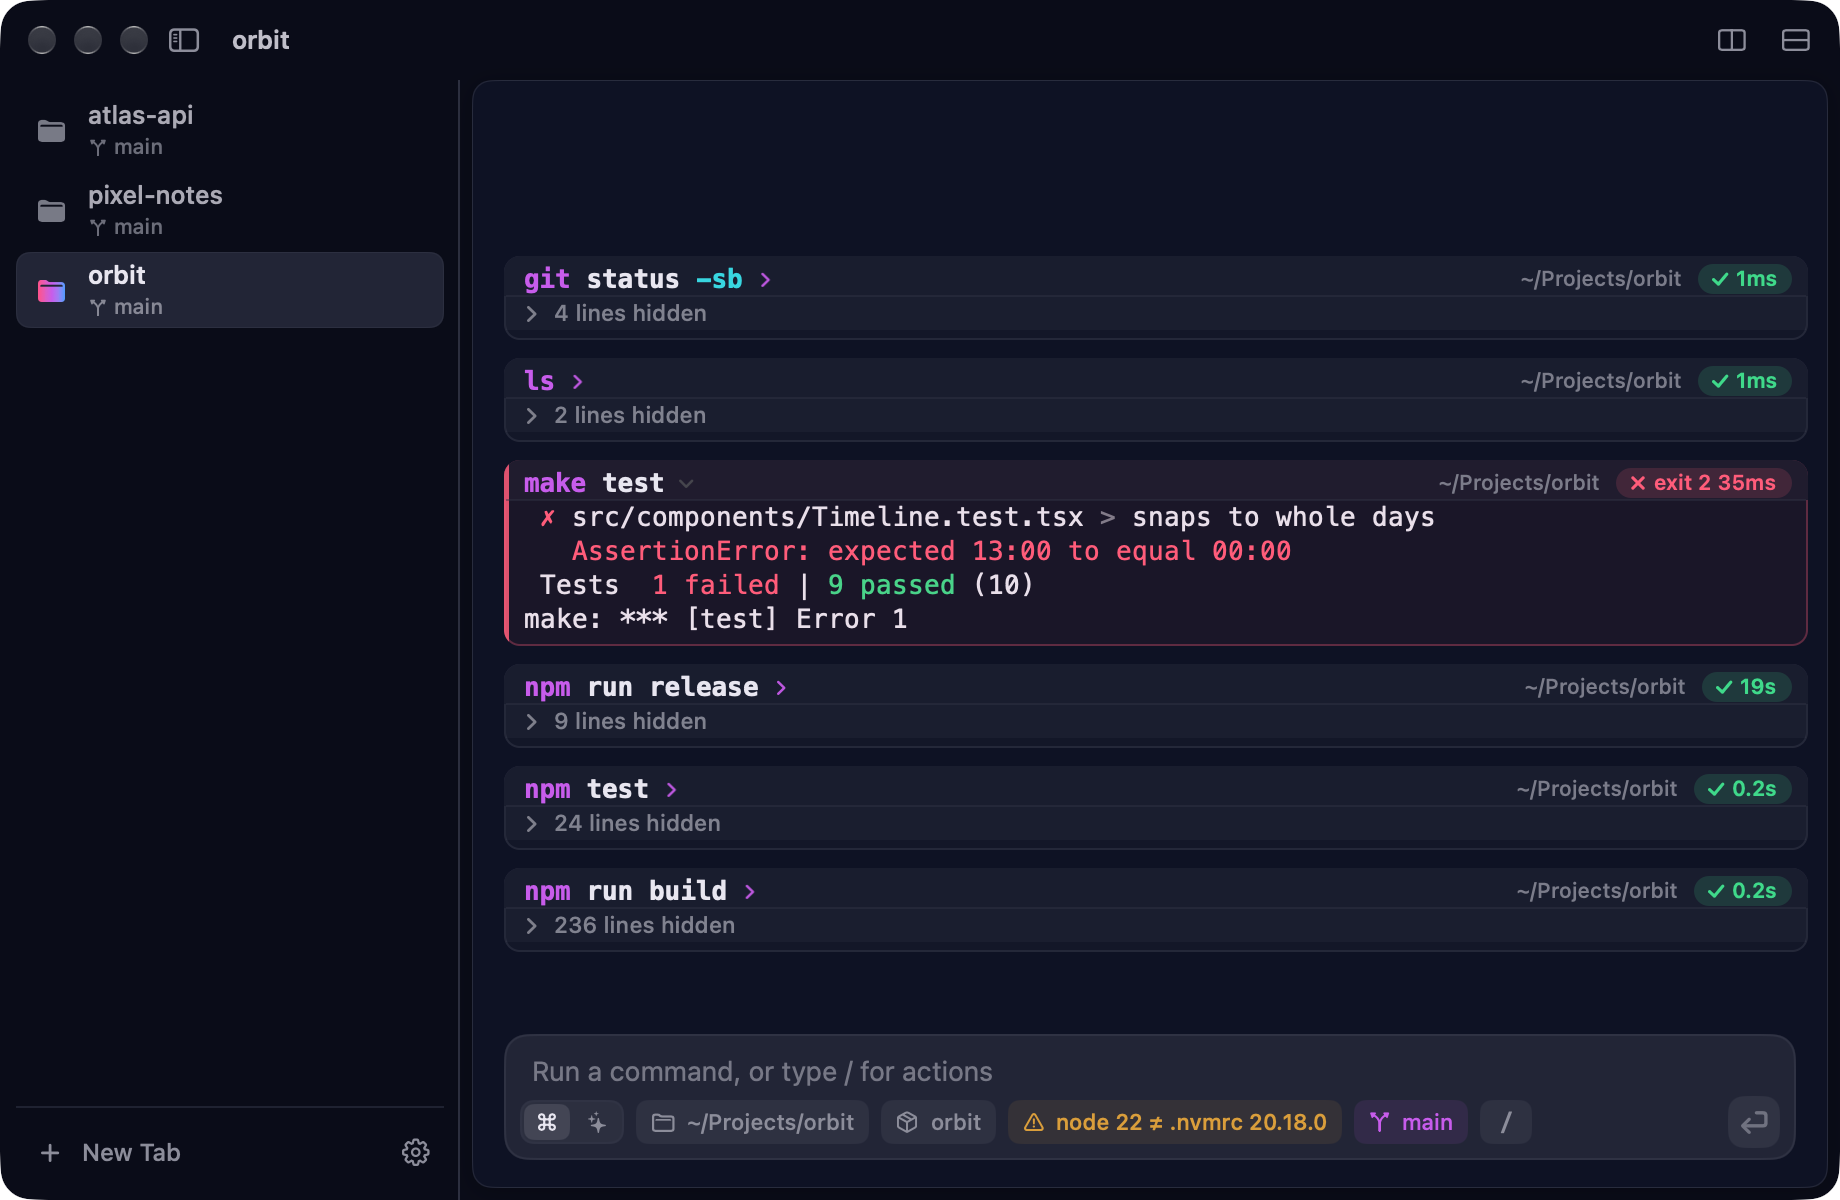The image size is (1840, 1200).
Task: Select the atlas-api tab
Action: click(230, 130)
